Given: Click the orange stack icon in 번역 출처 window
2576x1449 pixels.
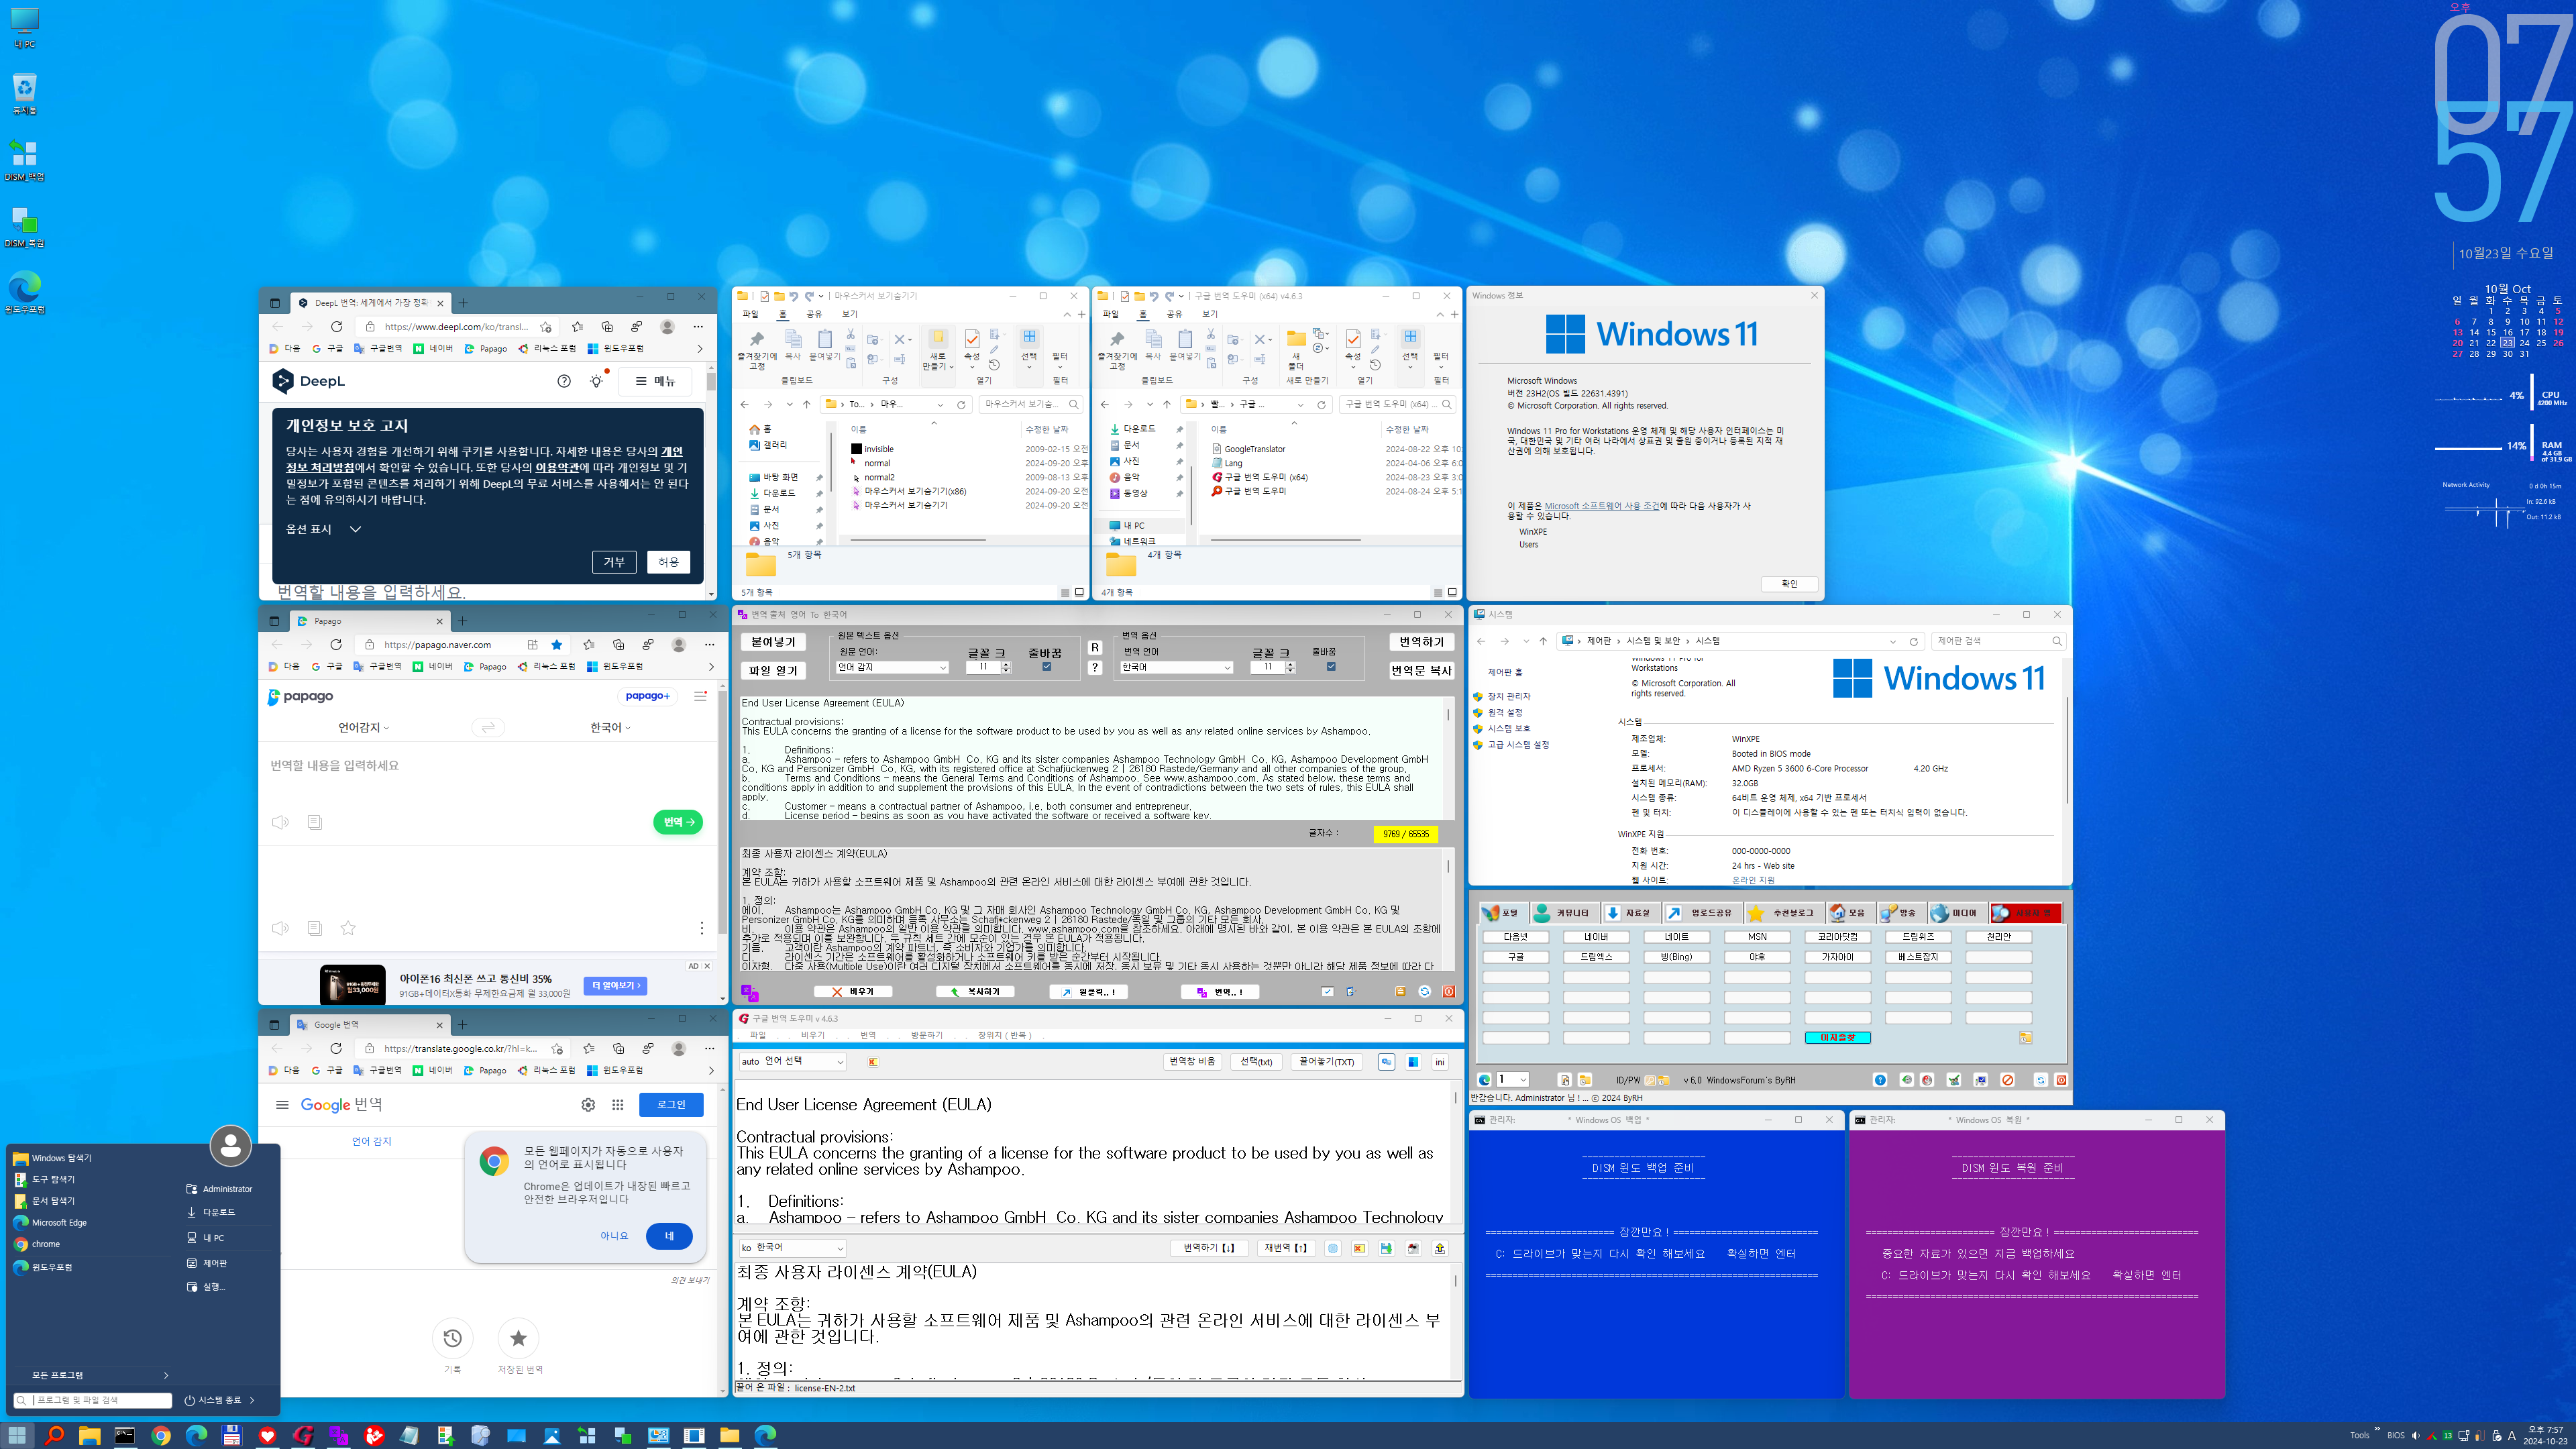Looking at the screenshot, I should click(x=1400, y=992).
